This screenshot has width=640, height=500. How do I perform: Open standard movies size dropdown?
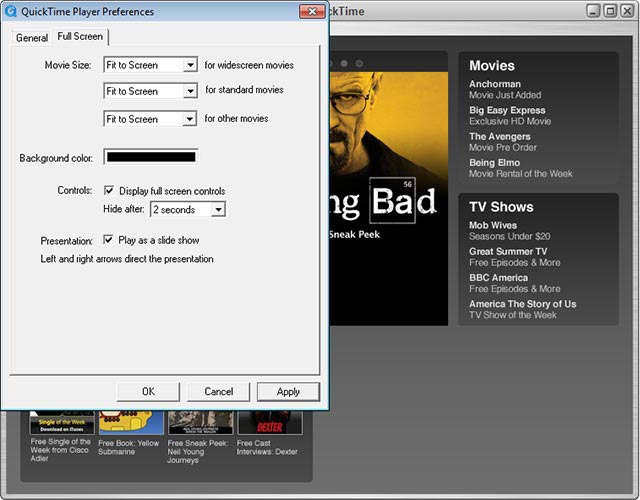[151, 91]
